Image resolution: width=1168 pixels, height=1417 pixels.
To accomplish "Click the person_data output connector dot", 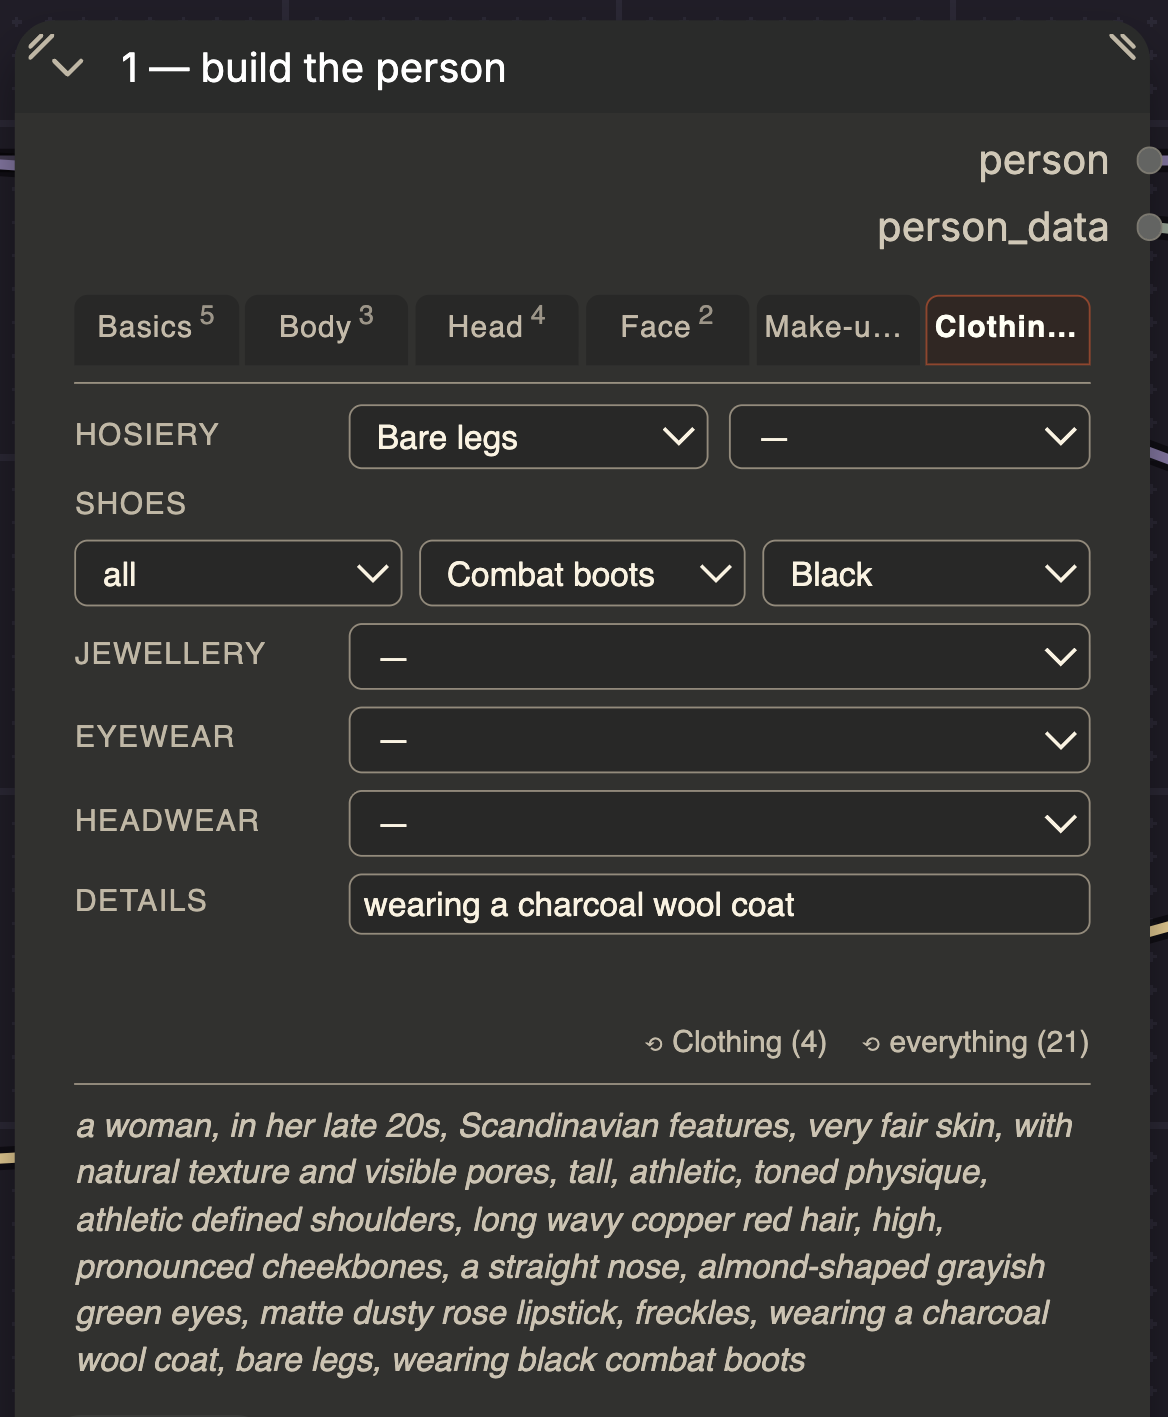I will coord(1150,228).
